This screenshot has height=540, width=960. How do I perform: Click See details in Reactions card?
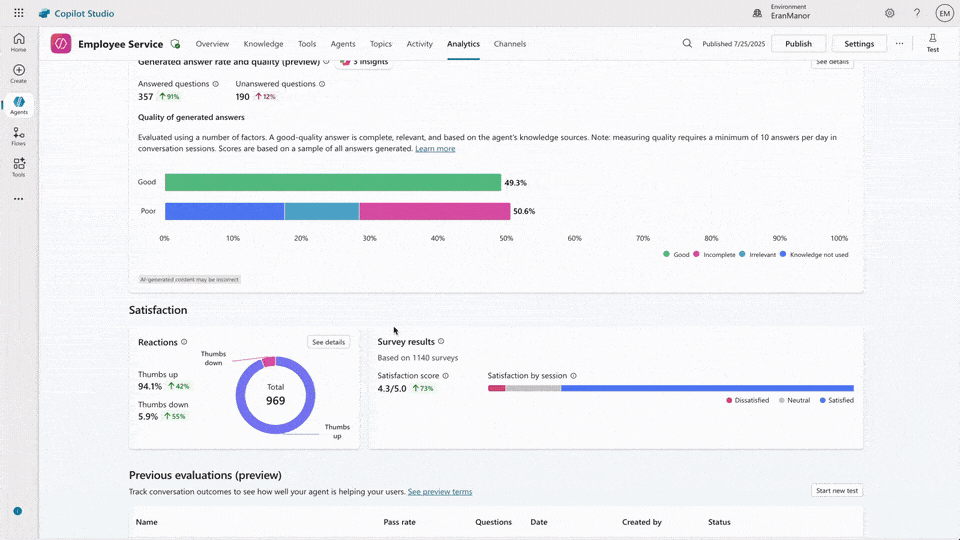pyautogui.click(x=328, y=342)
